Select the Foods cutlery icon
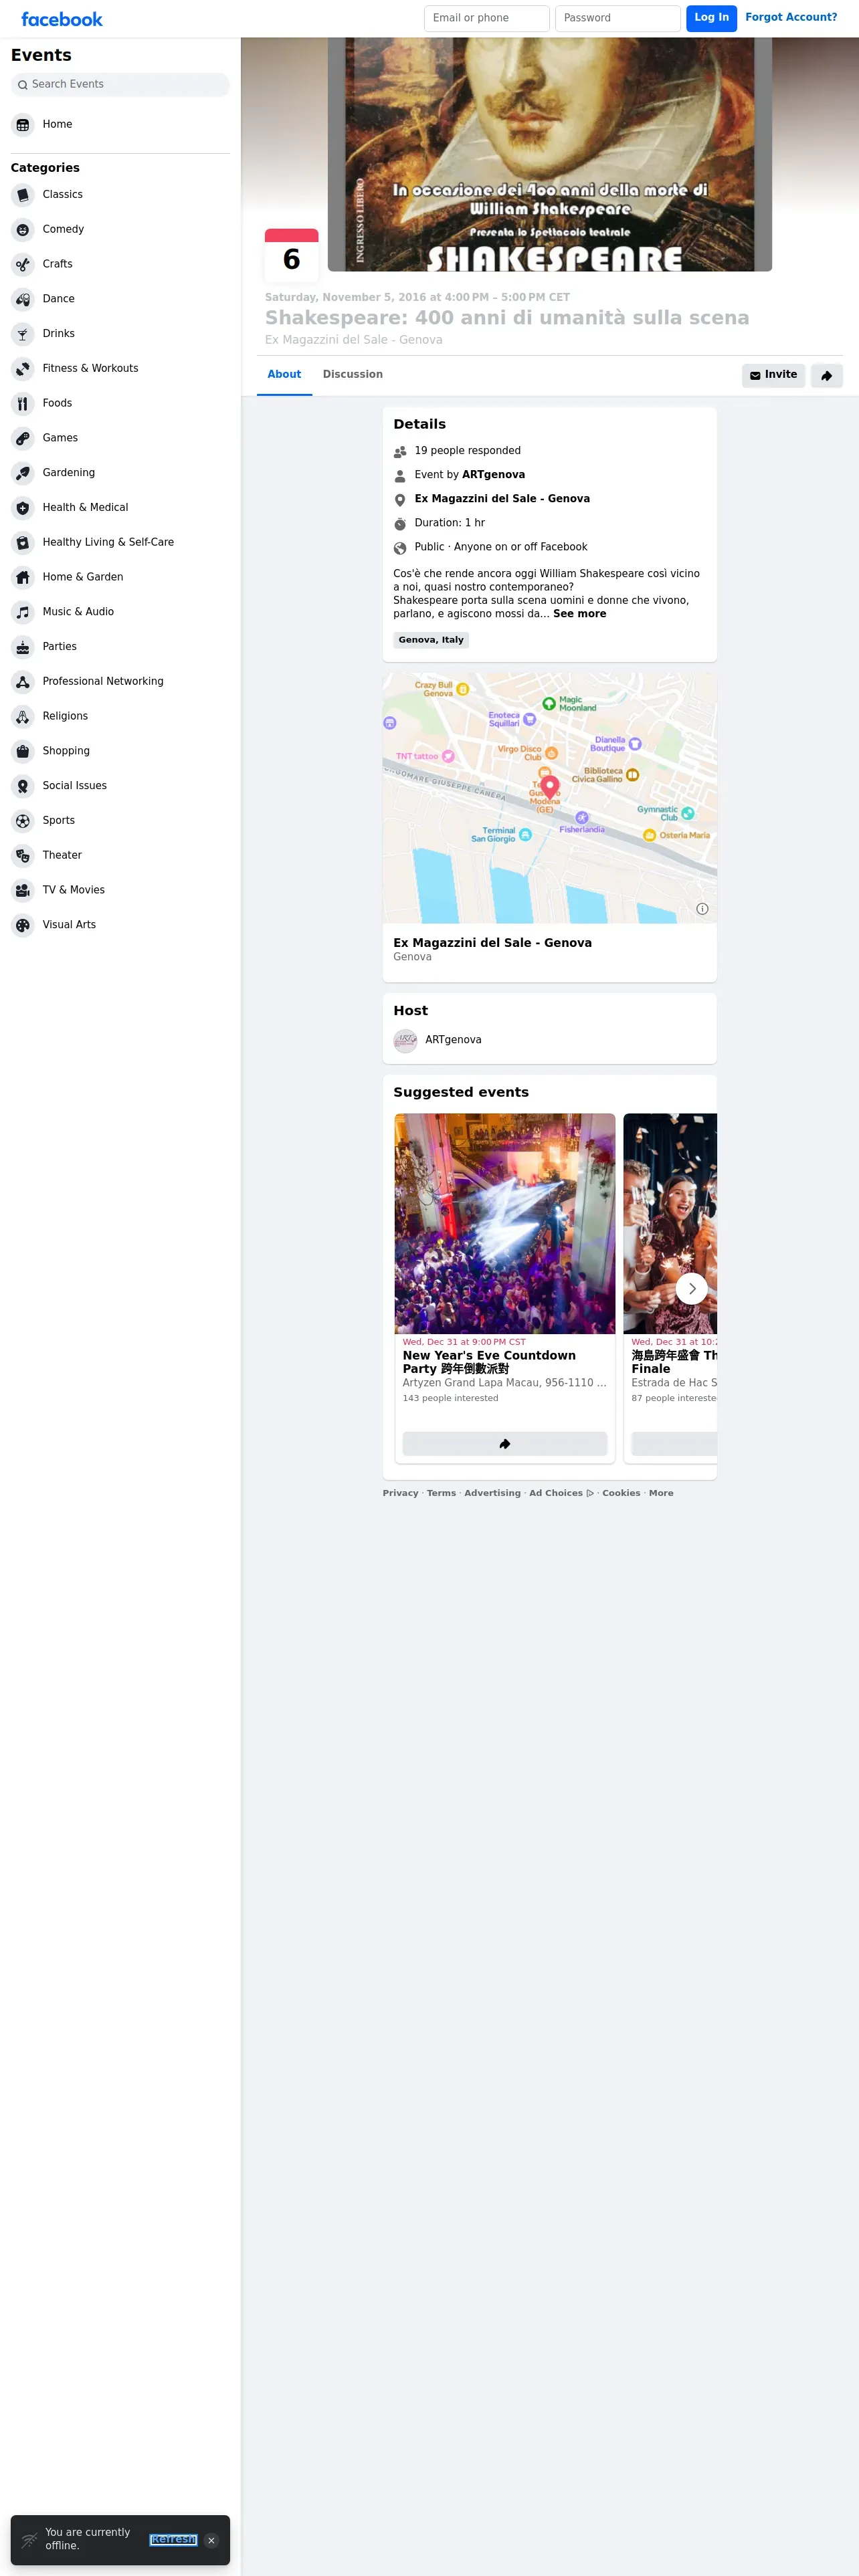Image resolution: width=859 pixels, height=2576 pixels. coord(23,404)
